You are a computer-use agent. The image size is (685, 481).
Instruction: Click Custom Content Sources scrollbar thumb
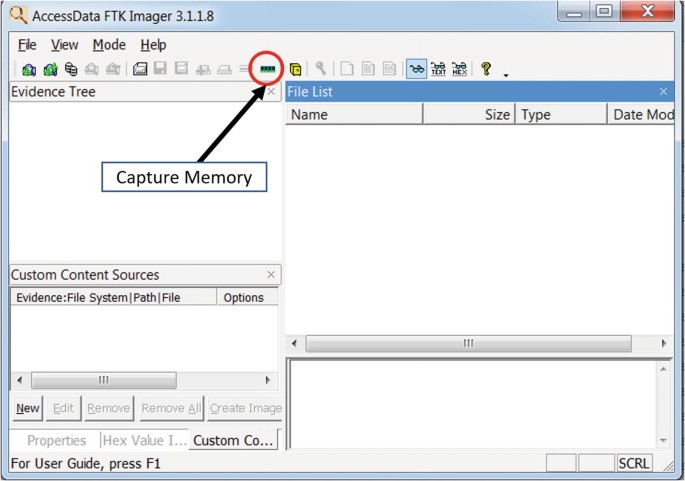pyautogui.click(x=104, y=380)
